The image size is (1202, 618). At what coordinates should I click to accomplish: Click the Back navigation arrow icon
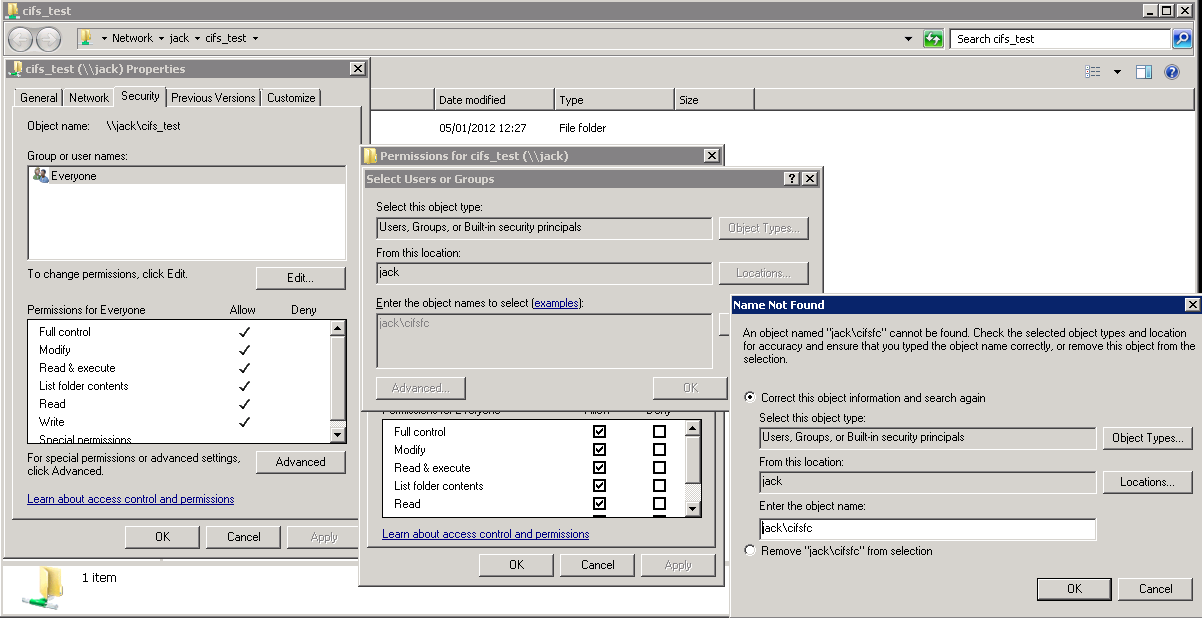[x=21, y=39]
